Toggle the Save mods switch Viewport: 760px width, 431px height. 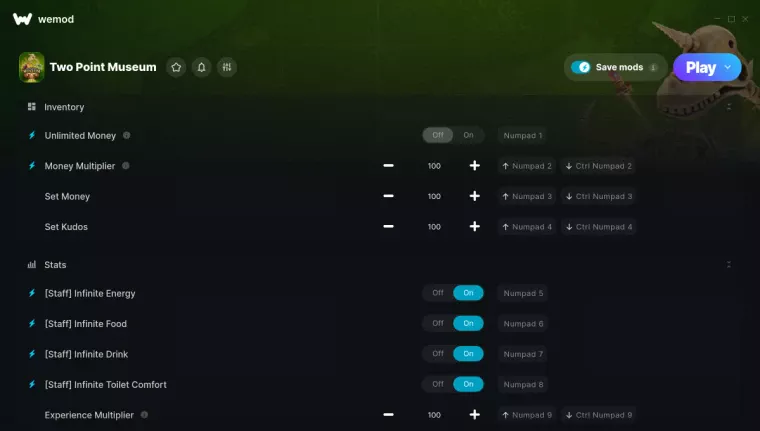click(x=580, y=67)
